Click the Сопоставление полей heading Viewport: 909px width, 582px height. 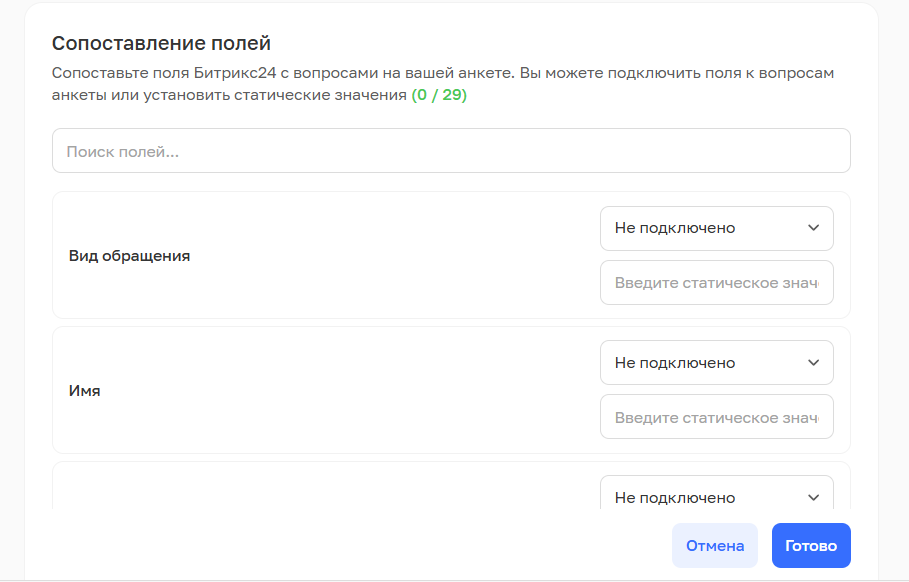(x=162, y=43)
